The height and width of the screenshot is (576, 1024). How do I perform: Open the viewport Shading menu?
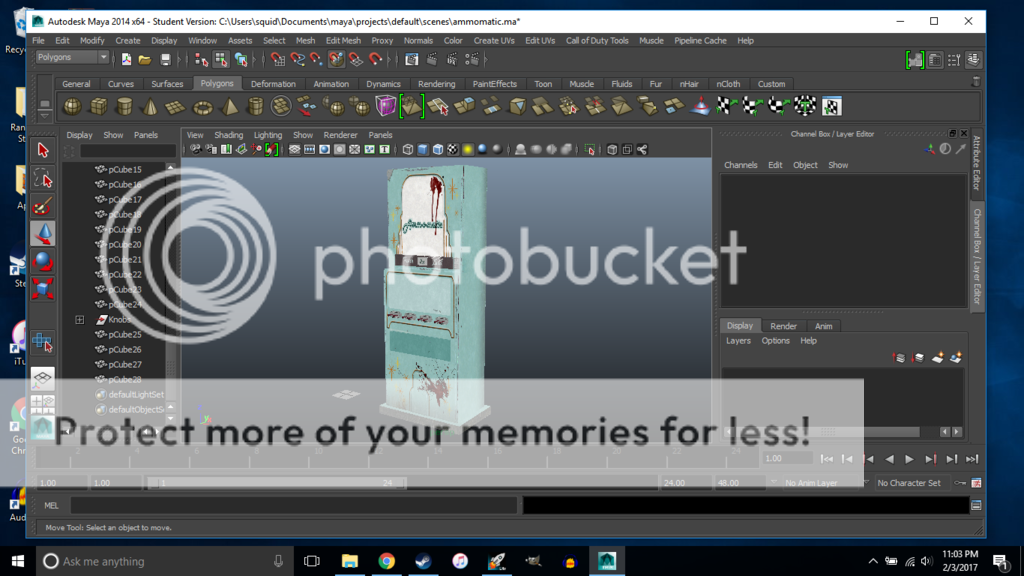229,135
